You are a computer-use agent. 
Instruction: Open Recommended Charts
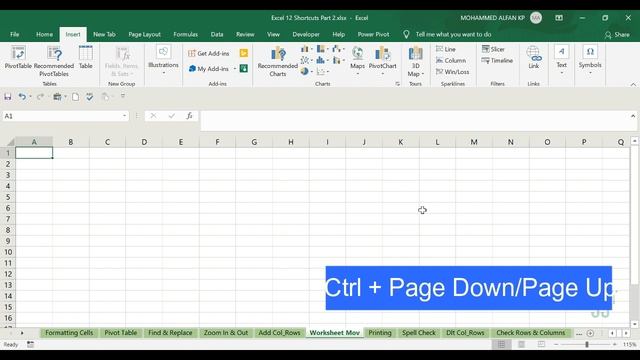click(278, 61)
